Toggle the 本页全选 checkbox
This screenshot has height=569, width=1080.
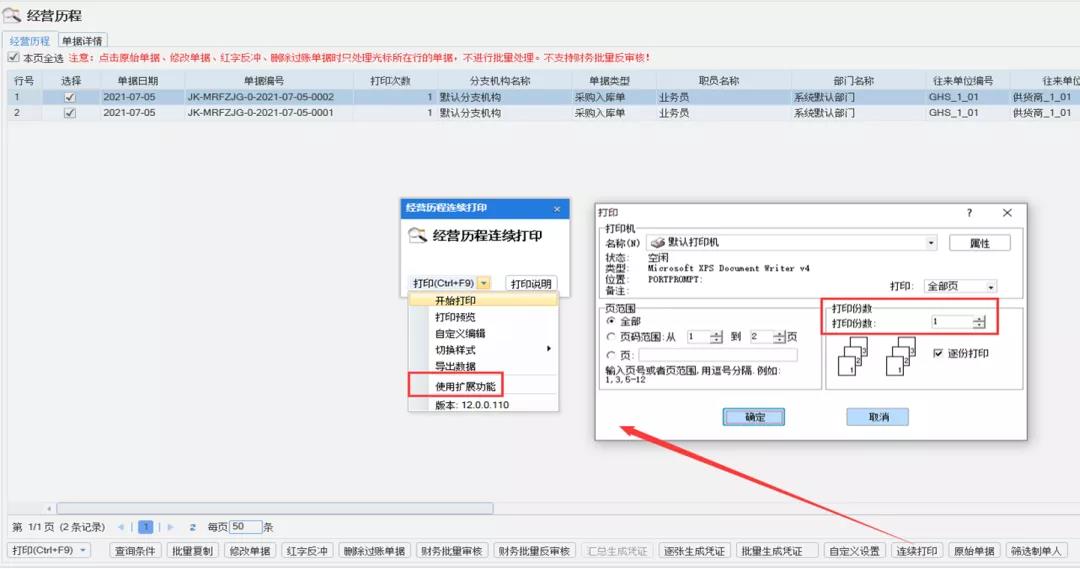13,58
